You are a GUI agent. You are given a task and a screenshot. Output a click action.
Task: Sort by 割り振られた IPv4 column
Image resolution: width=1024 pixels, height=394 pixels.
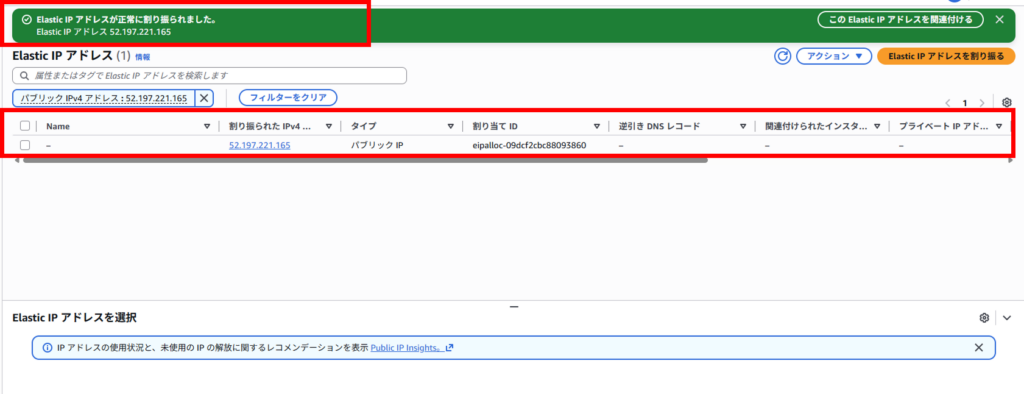tap(328, 126)
